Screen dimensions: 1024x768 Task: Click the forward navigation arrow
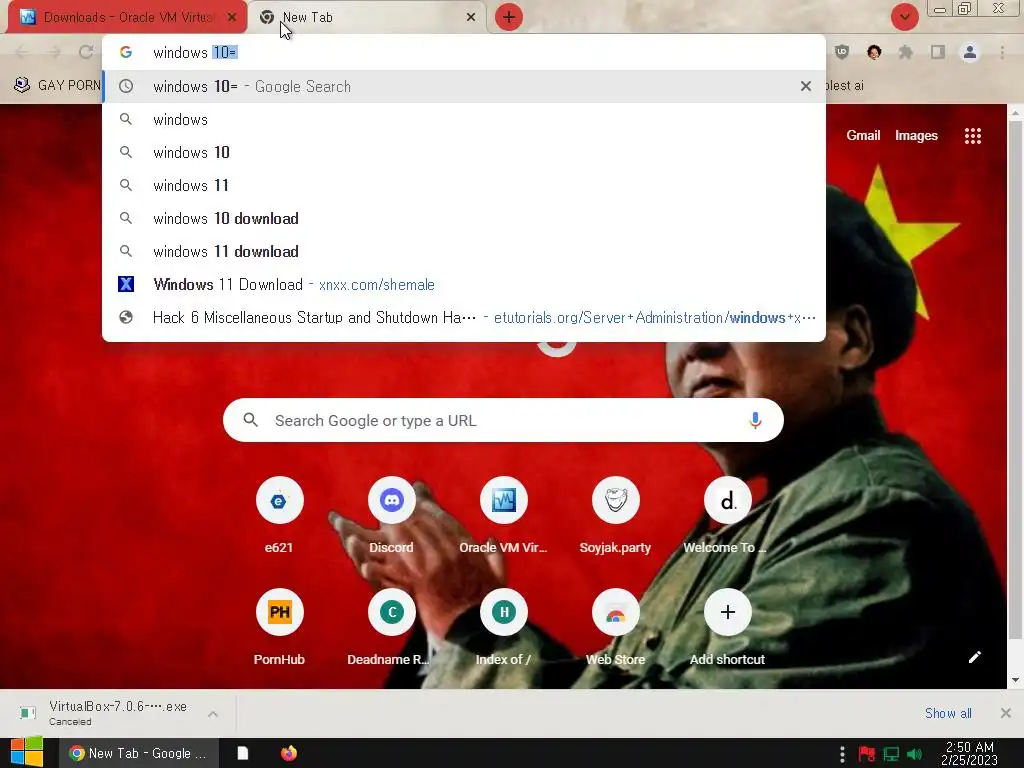54,52
